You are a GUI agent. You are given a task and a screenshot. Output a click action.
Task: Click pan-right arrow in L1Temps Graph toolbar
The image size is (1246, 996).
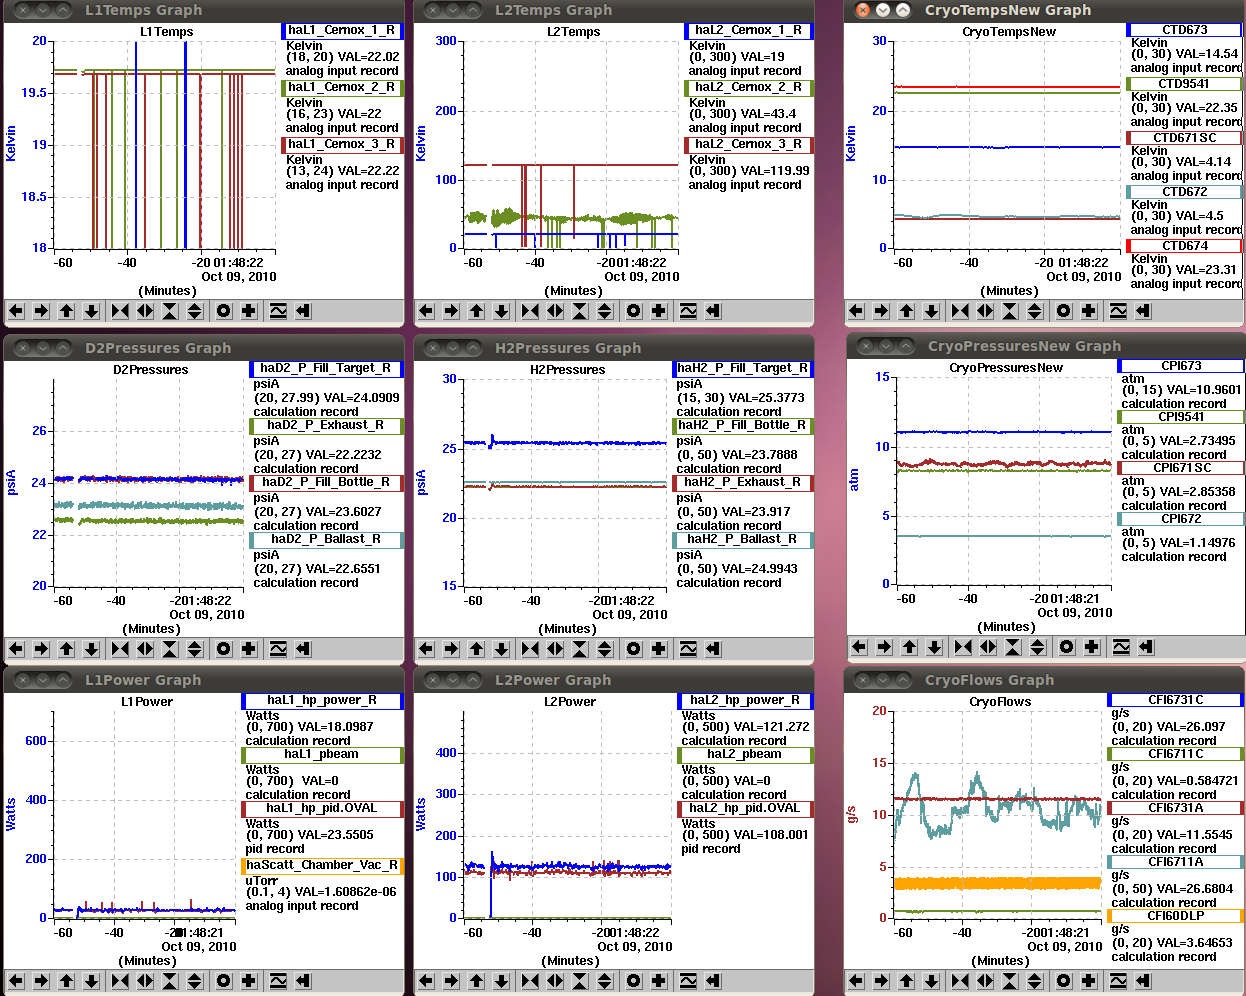coord(42,311)
